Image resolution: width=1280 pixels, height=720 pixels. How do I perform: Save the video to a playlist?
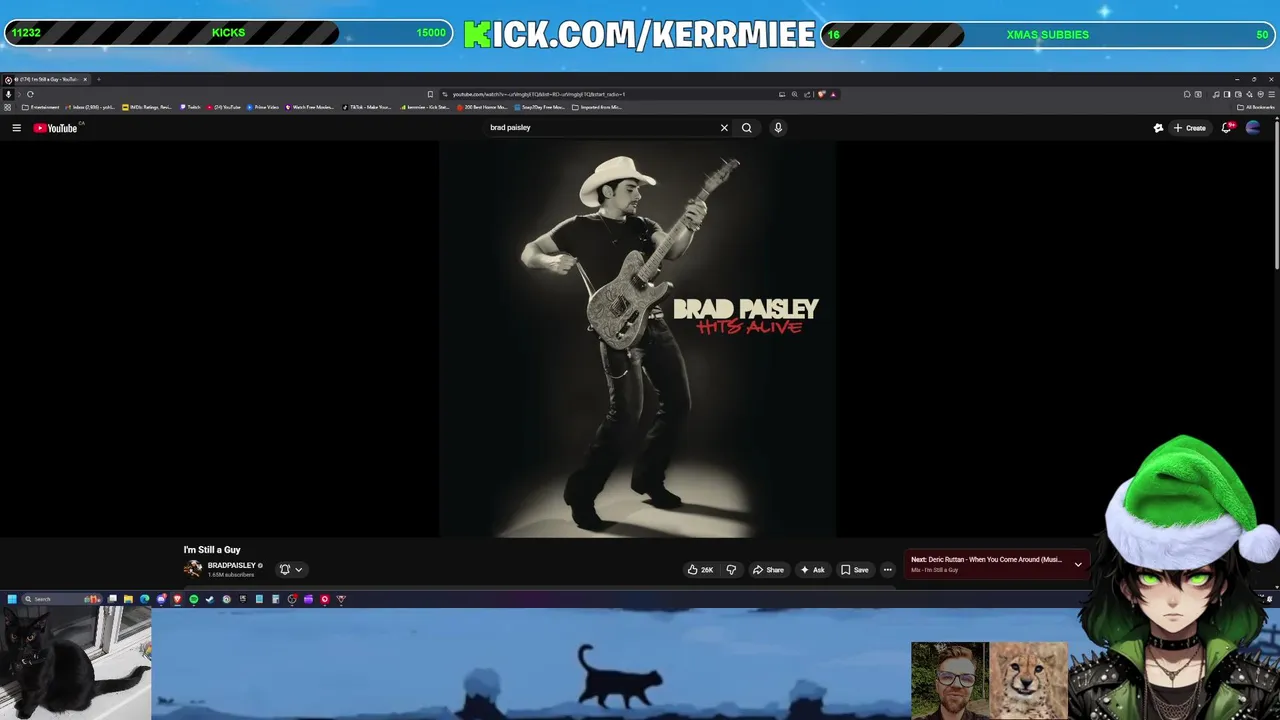855,570
